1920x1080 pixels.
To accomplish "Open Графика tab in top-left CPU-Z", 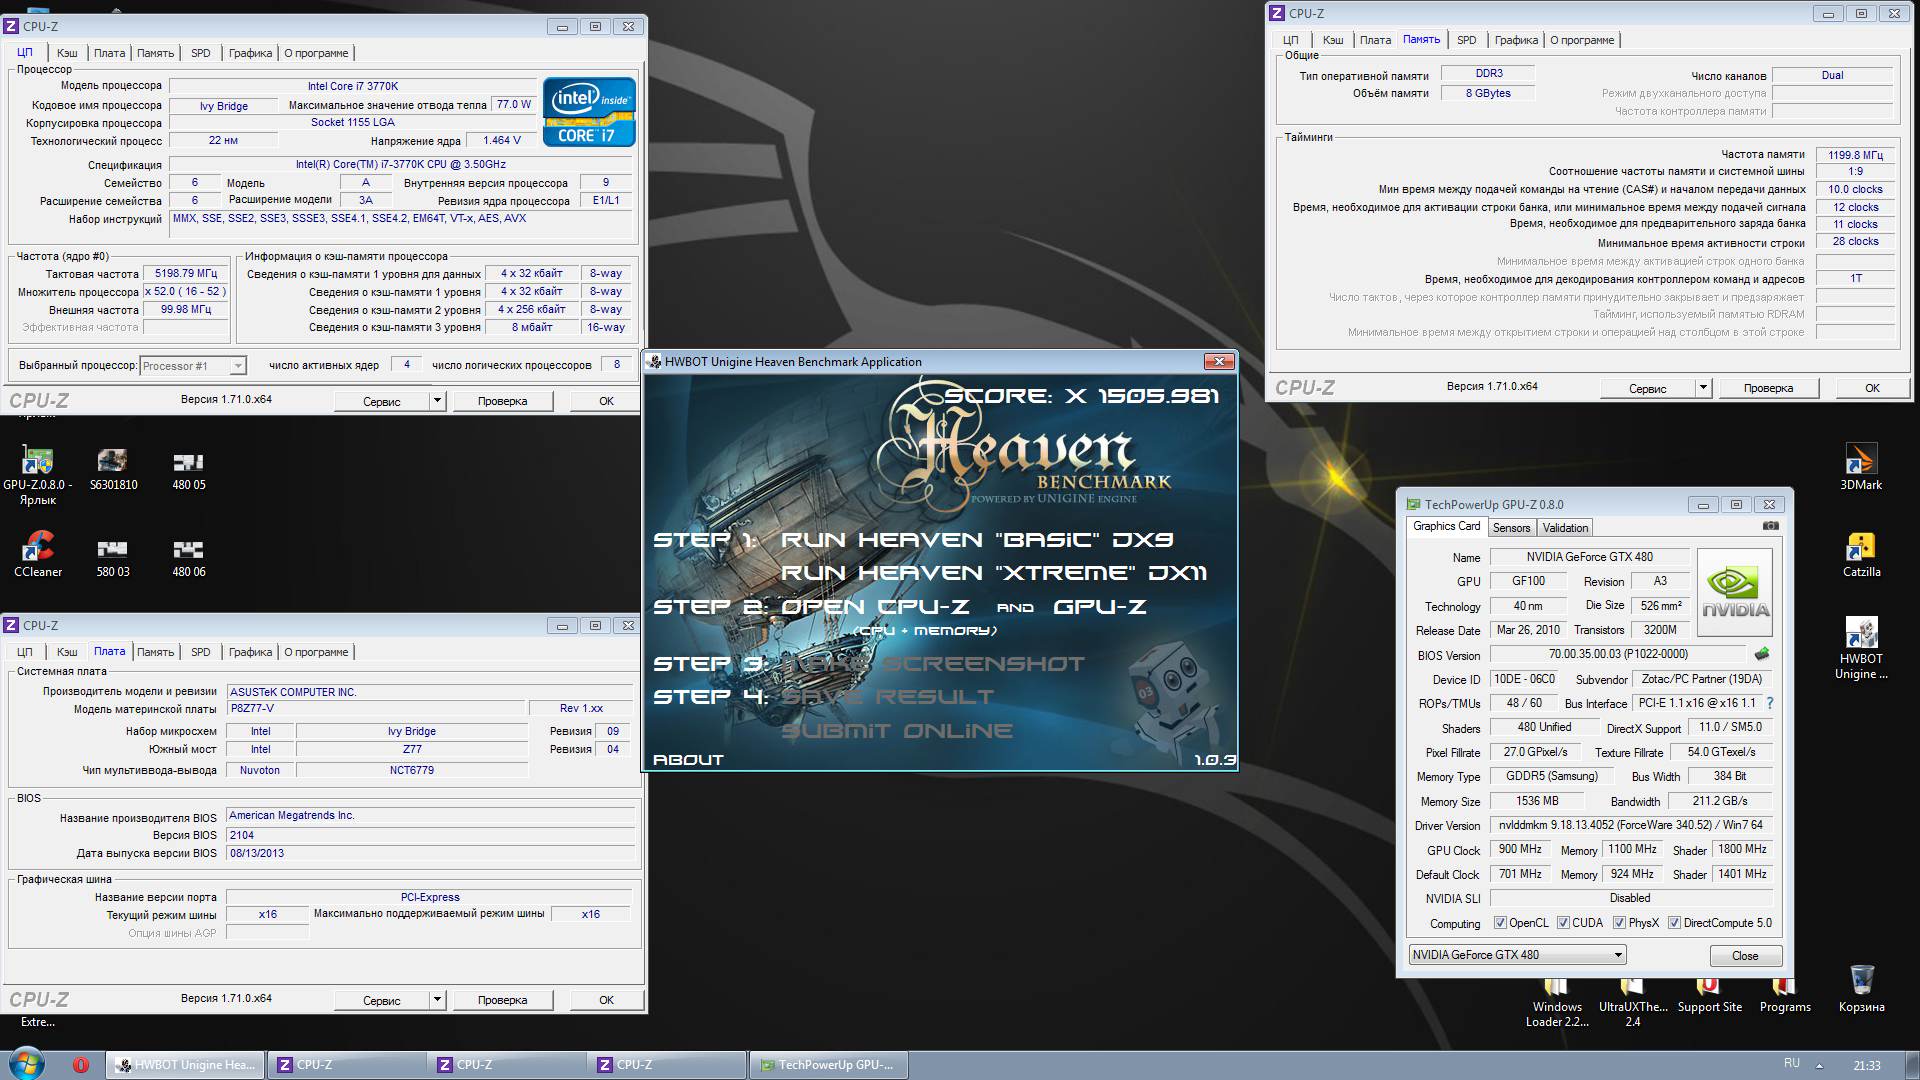I will [x=250, y=53].
